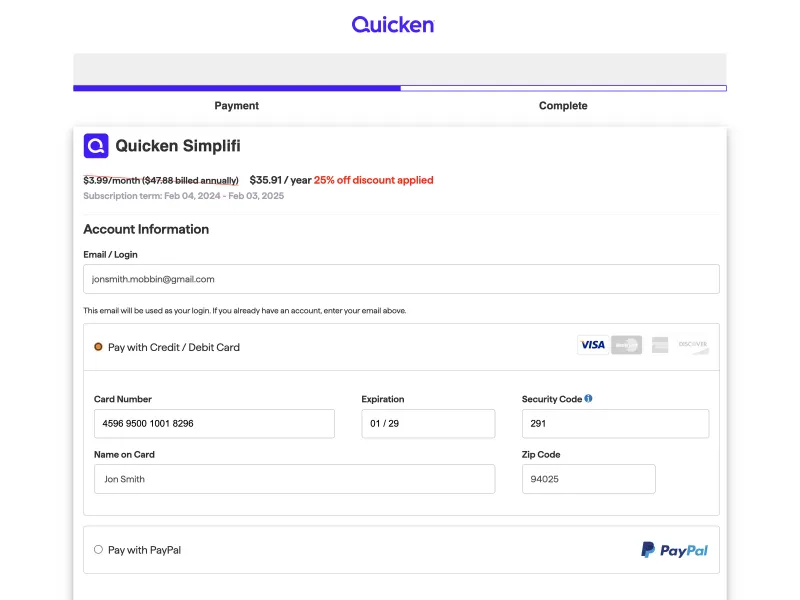Click the PayPal logo
The width and height of the screenshot is (800, 600).
(674, 550)
